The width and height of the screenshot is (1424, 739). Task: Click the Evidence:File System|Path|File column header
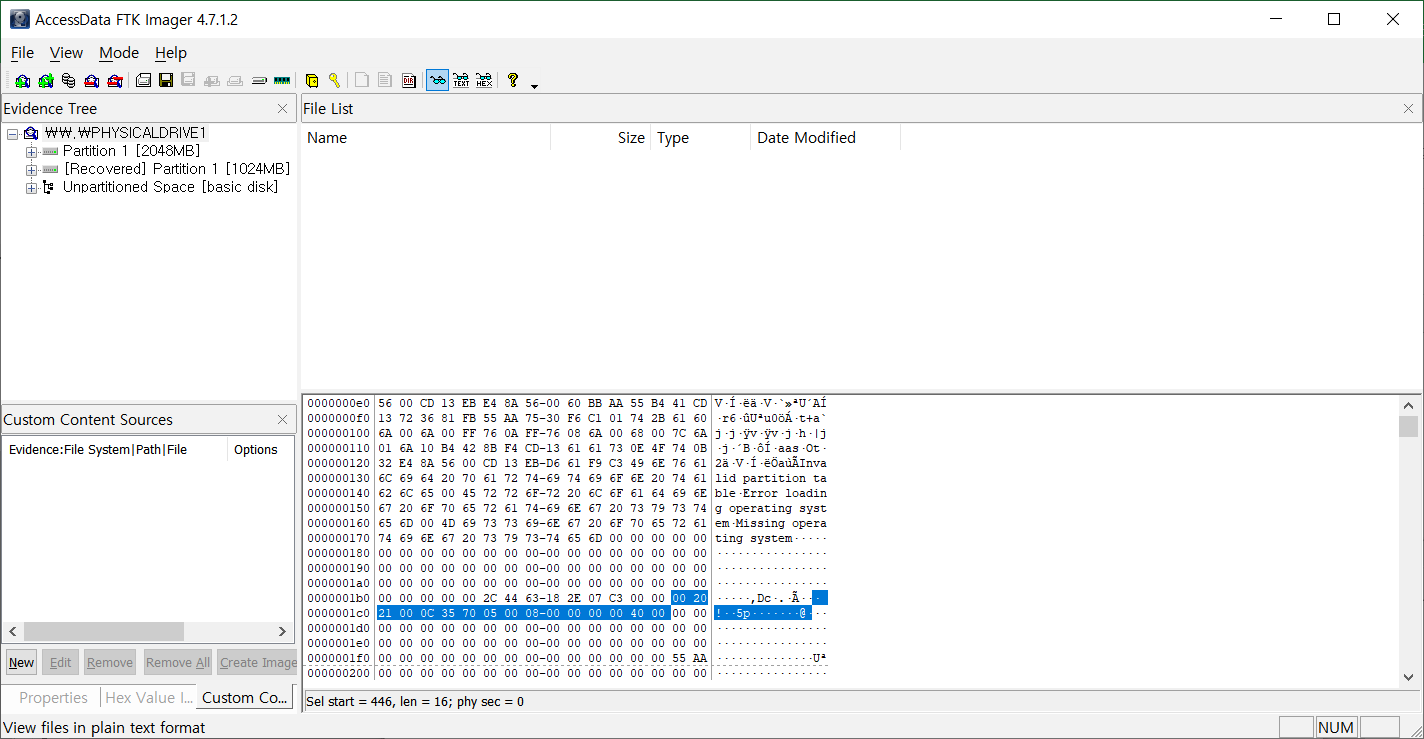coord(115,450)
